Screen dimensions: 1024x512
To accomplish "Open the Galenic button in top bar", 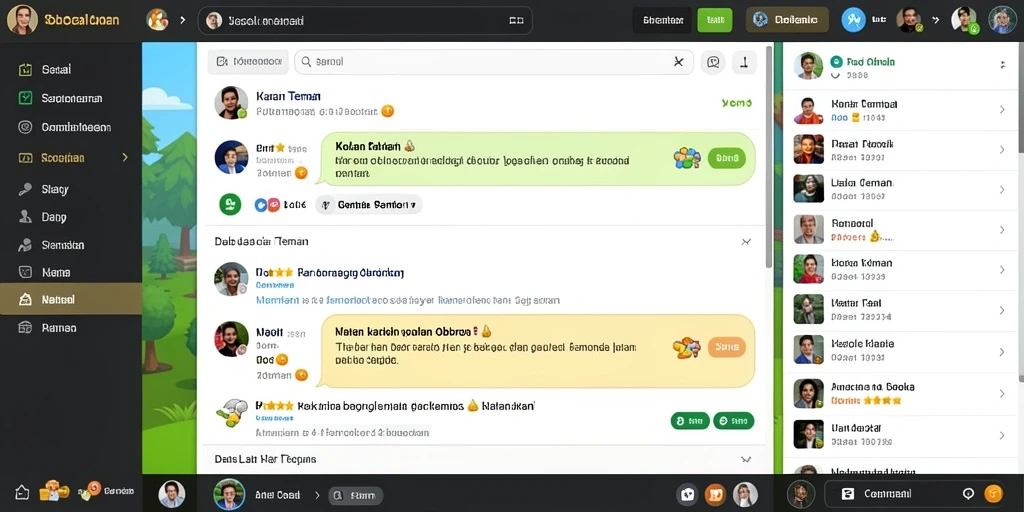I will [787, 20].
